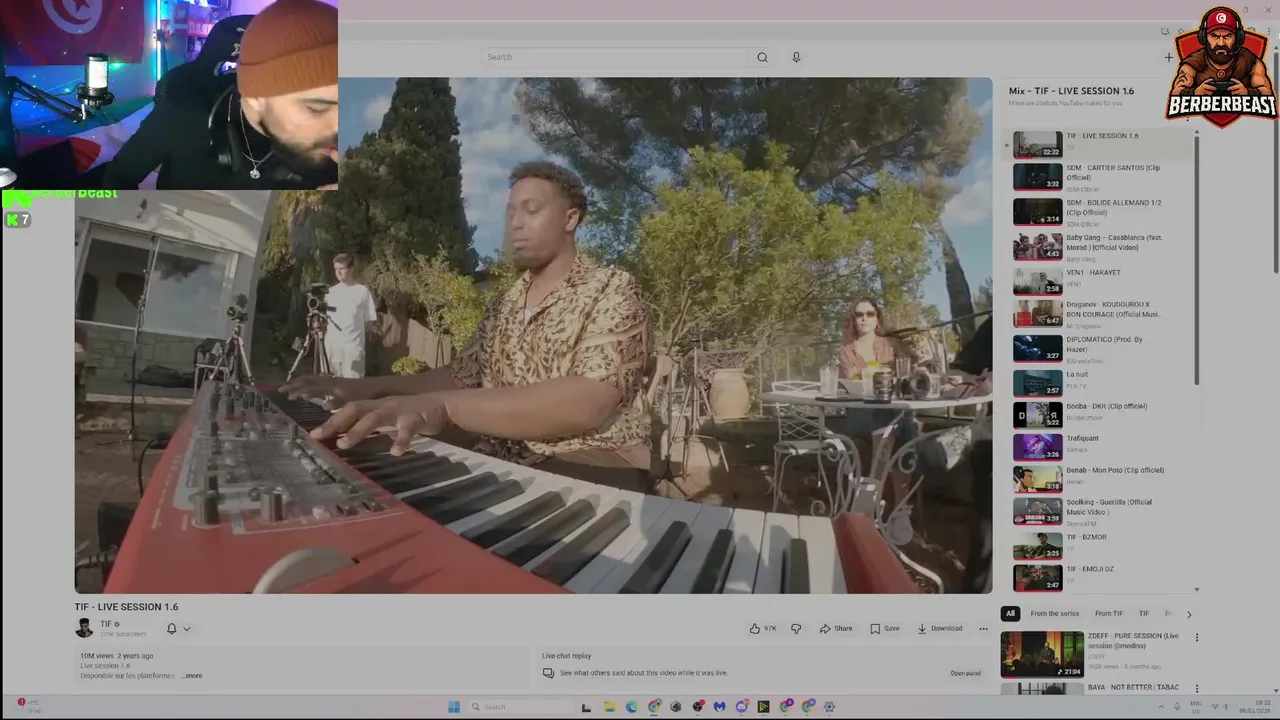Click the Create plus icon in YouTube header
The image size is (1280, 720).
point(1168,57)
